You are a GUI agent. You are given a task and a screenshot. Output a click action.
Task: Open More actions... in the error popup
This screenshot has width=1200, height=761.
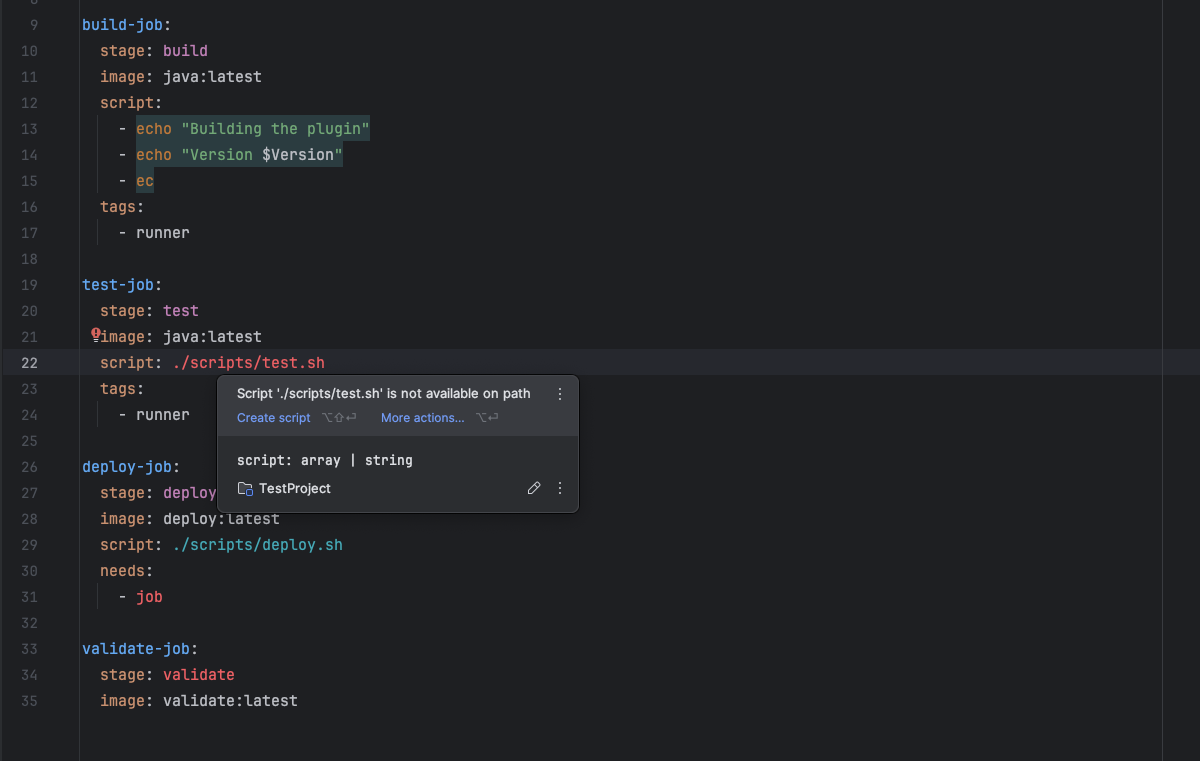pyautogui.click(x=422, y=418)
